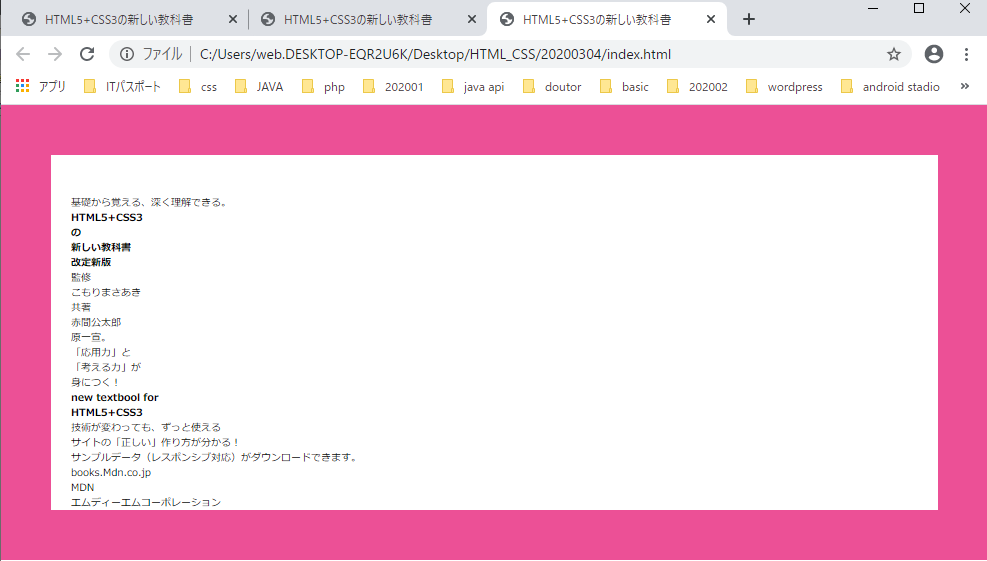Click the name こもりまさあき
987x561 pixels.
[106, 292]
